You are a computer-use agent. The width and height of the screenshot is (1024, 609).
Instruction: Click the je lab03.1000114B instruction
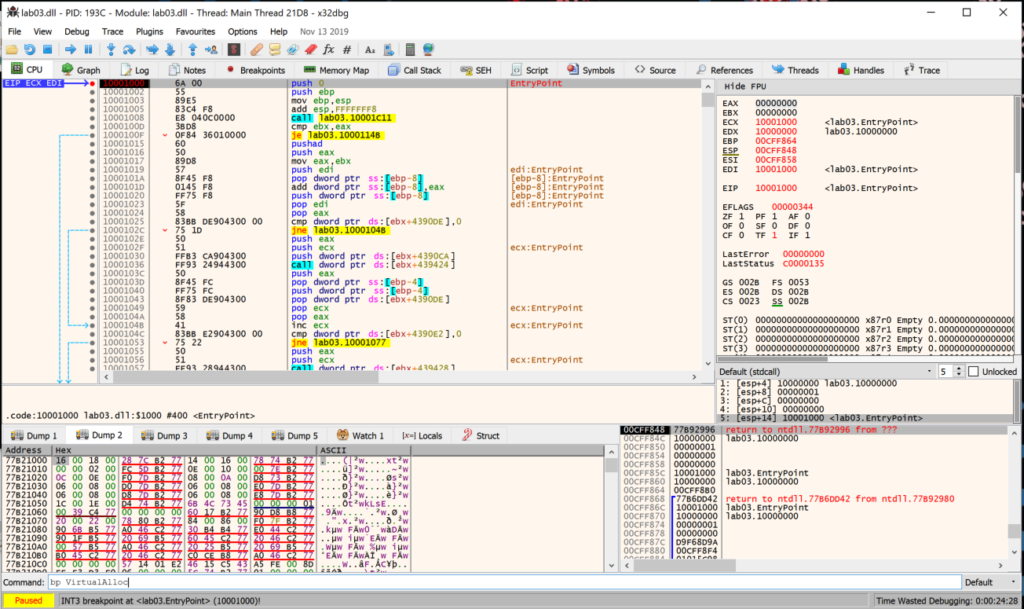(338, 135)
